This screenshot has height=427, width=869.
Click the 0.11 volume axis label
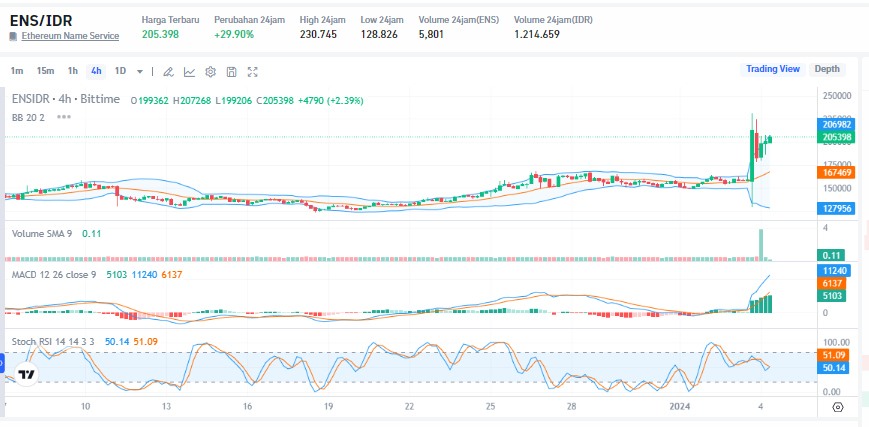pos(830,256)
